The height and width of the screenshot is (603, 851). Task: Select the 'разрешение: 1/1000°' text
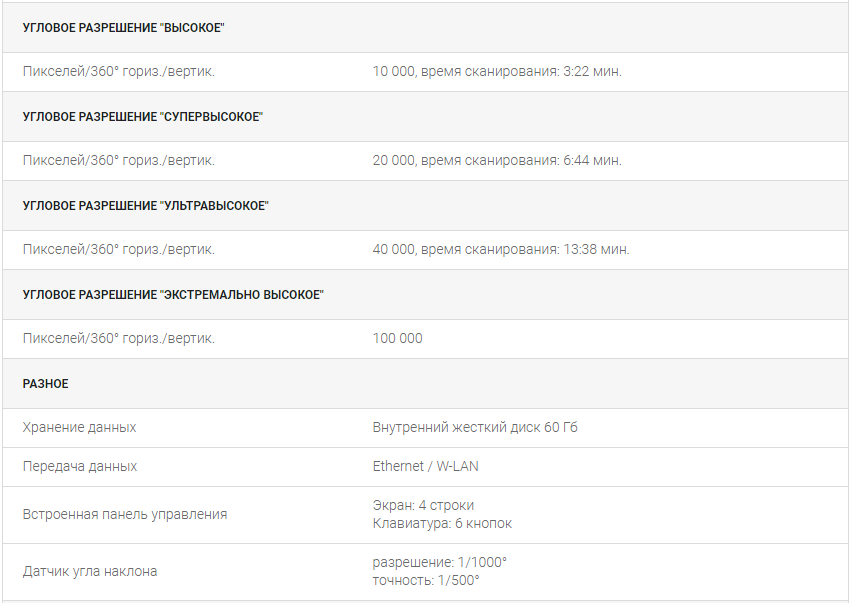click(x=440, y=562)
